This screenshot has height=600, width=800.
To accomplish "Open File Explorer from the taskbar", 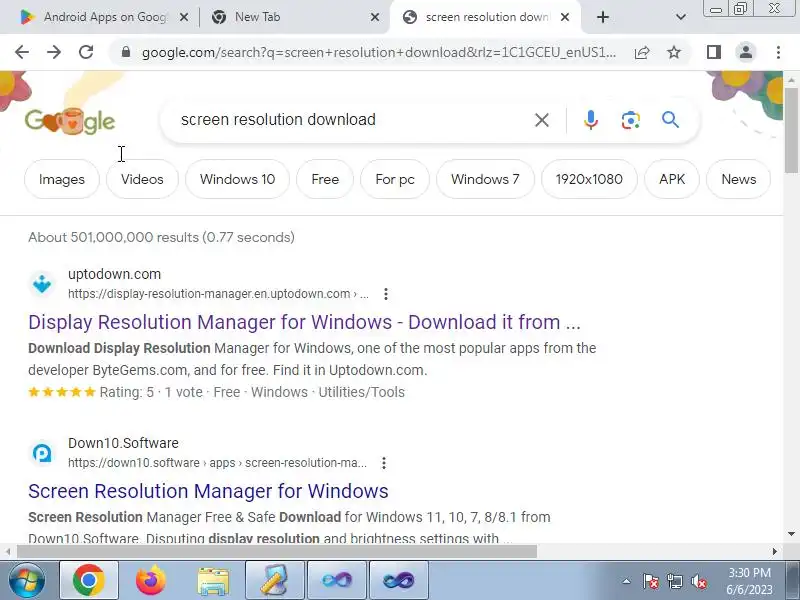I will 213,580.
